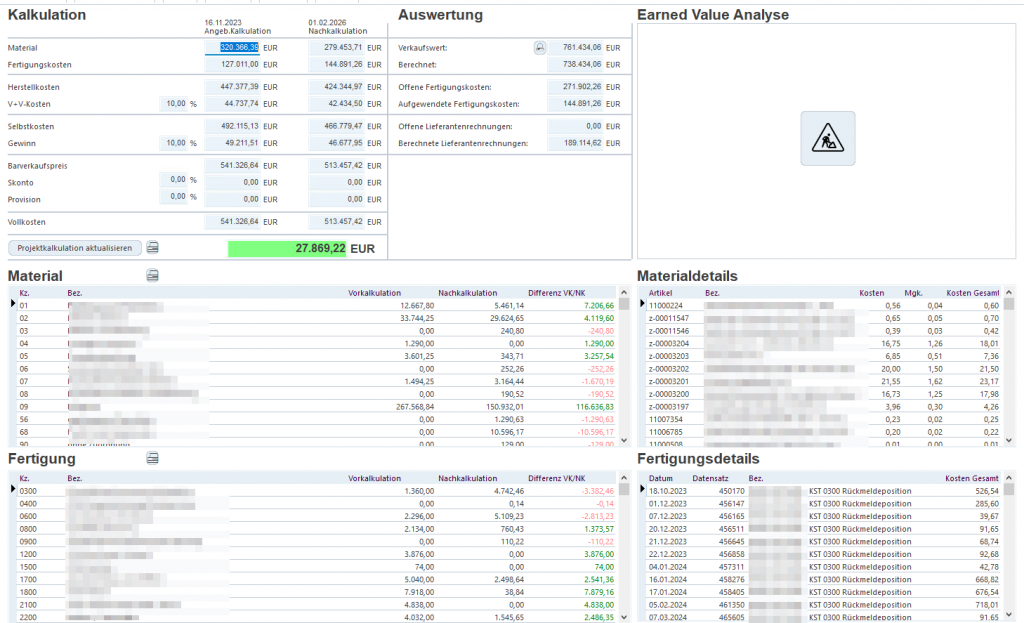Click the printer icon next to the Material heading
The image size is (1024, 623).
click(x=152, y=274)
